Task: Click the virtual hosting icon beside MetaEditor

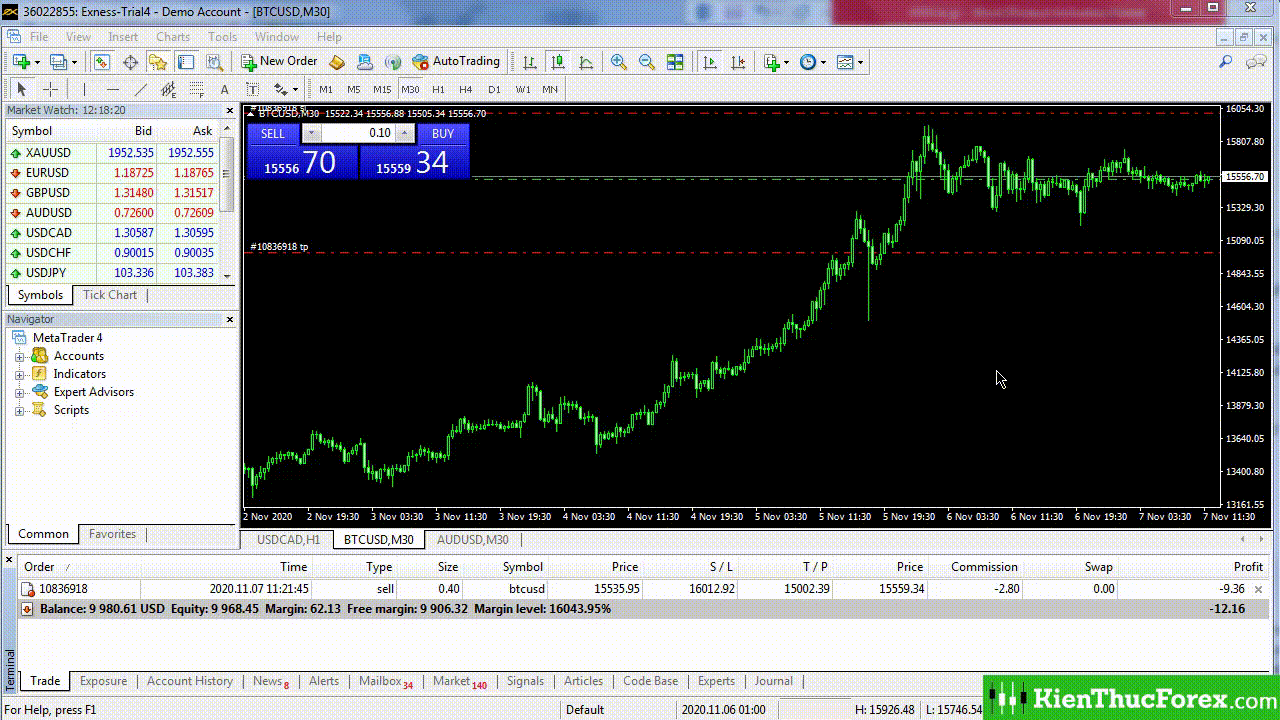Action: pyautogui.click(x=365, y=62)
